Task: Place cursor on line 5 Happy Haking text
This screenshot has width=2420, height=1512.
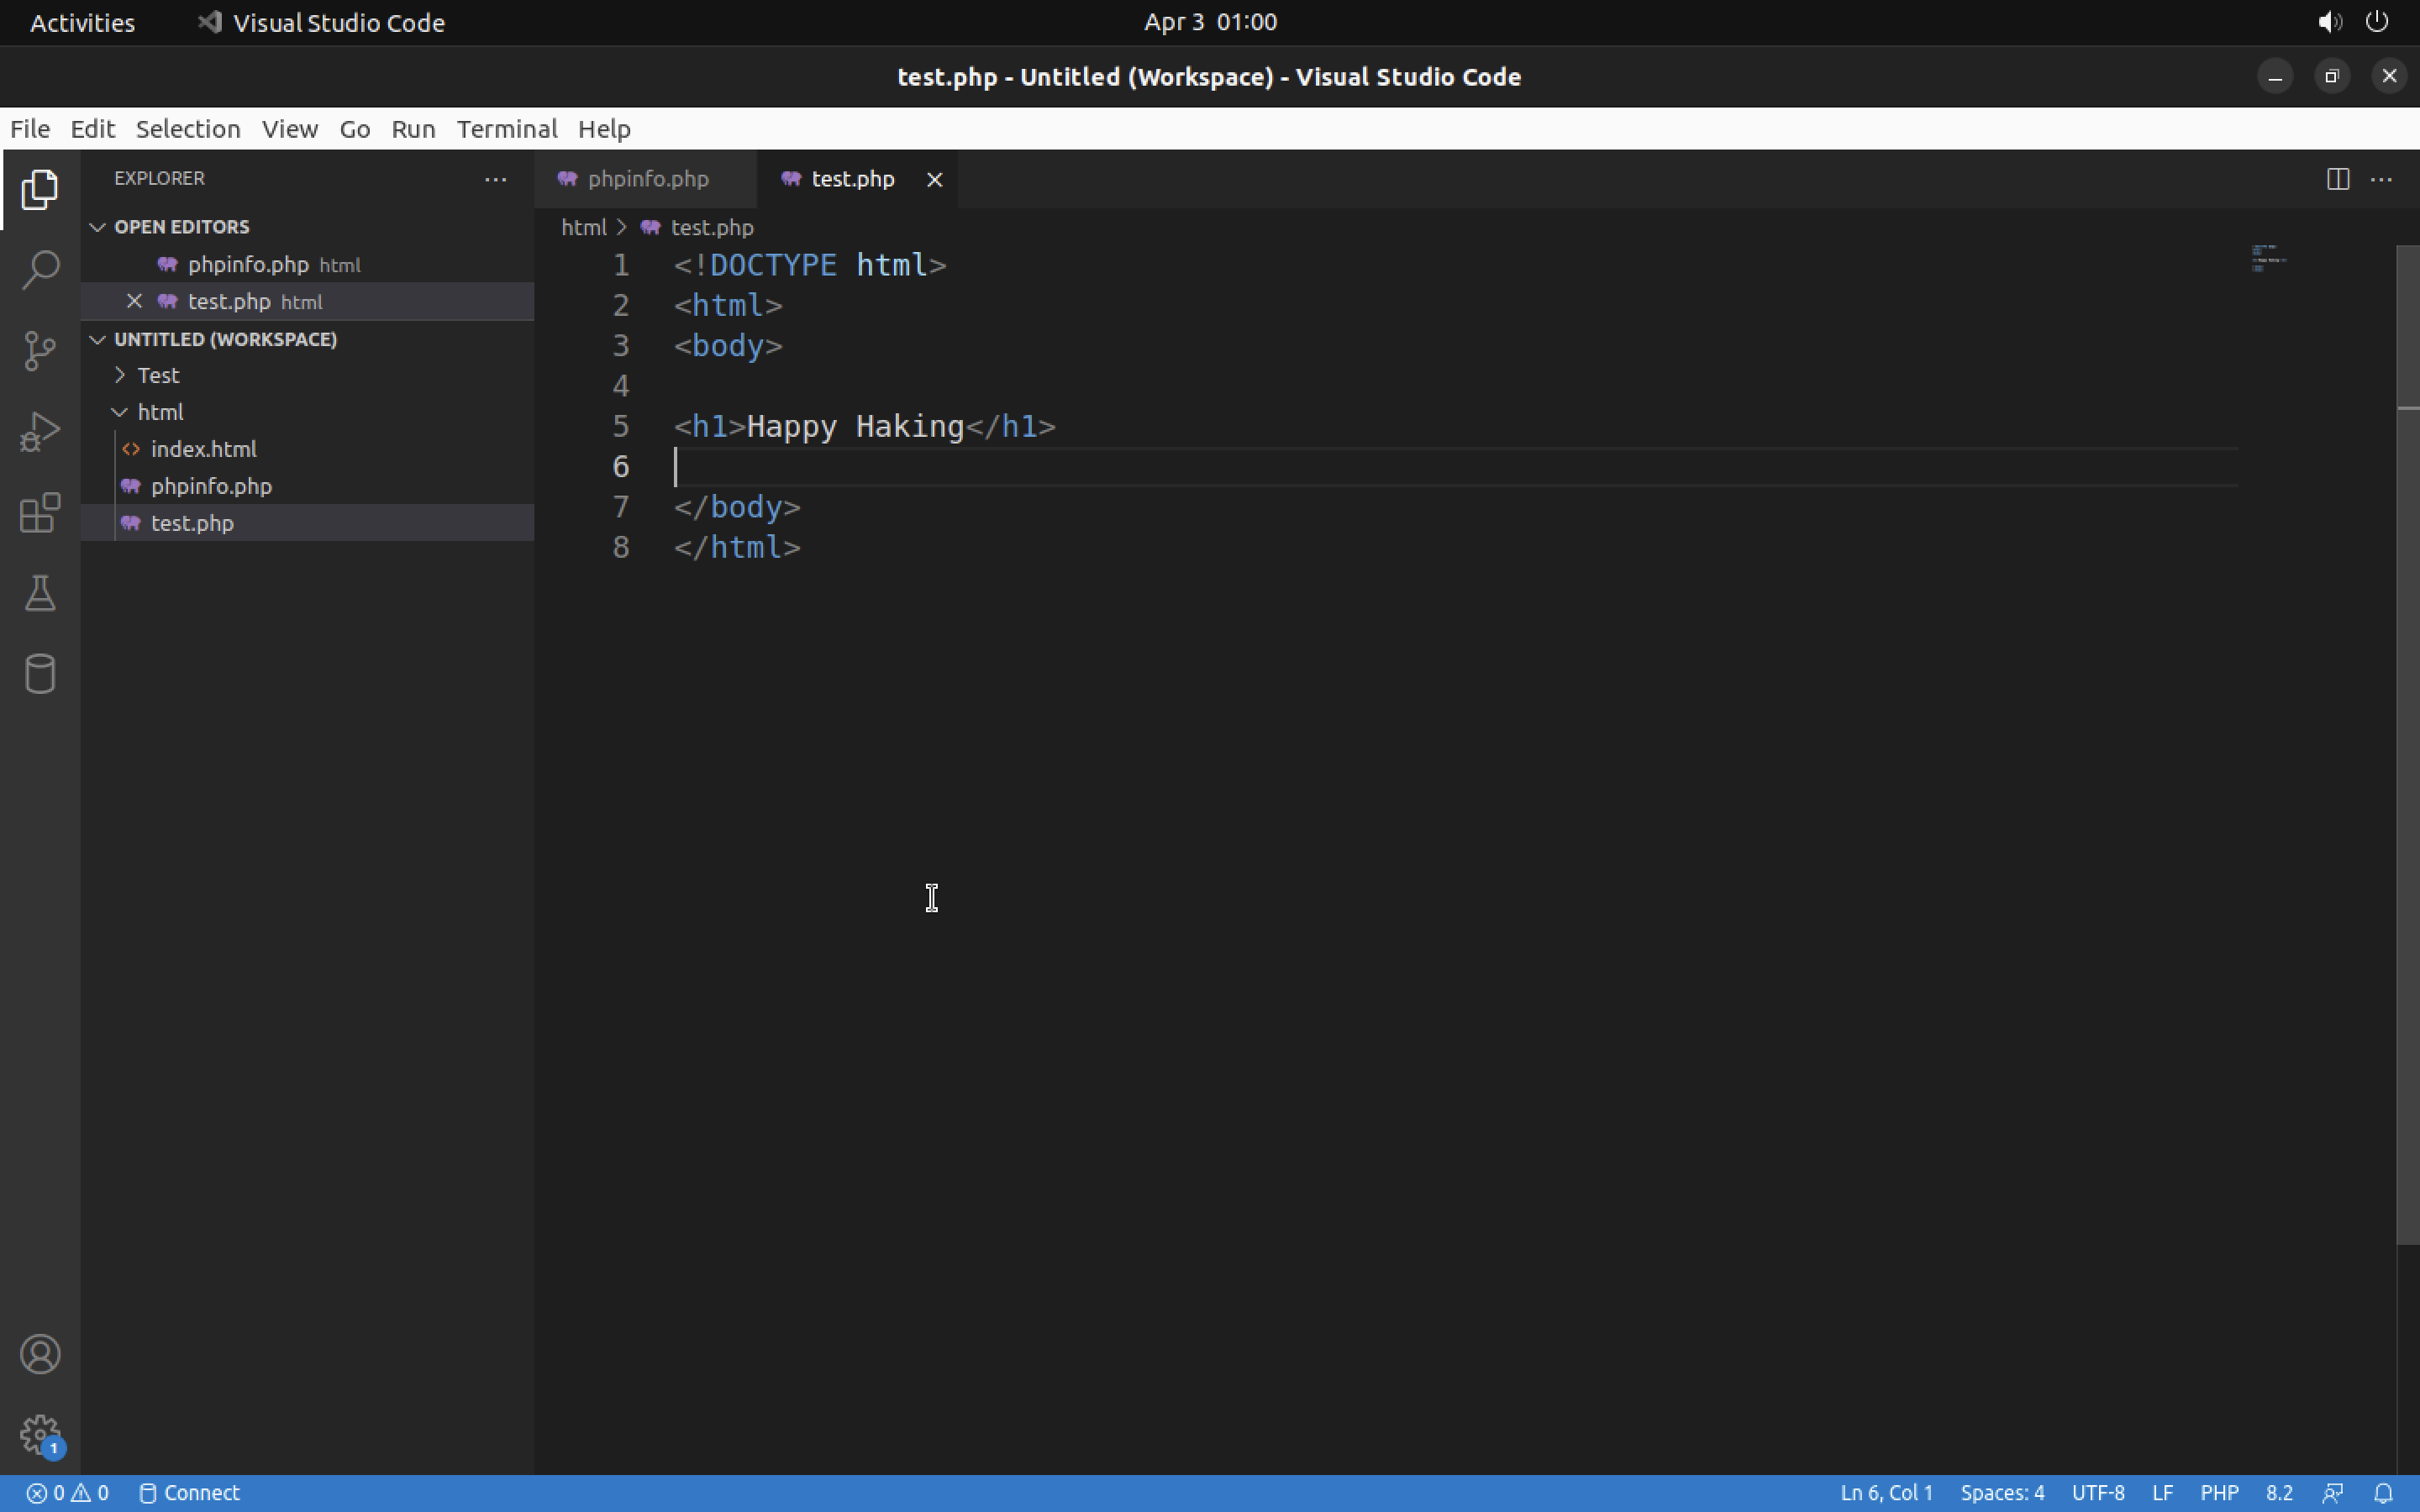Action: (855, 427)
